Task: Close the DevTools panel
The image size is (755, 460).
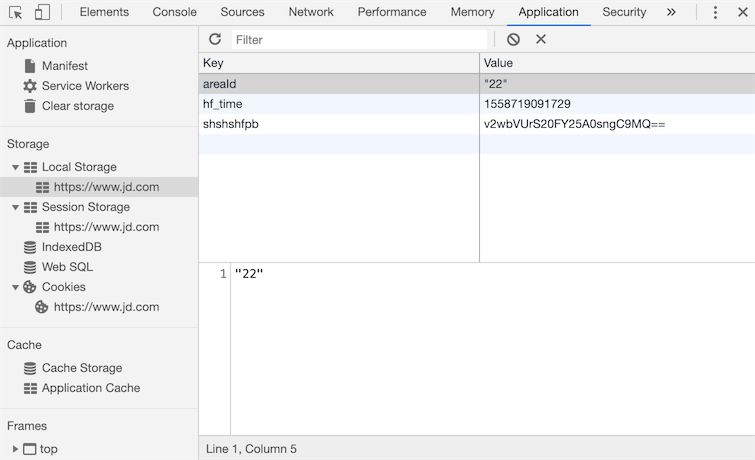Action: click(741, 12)
